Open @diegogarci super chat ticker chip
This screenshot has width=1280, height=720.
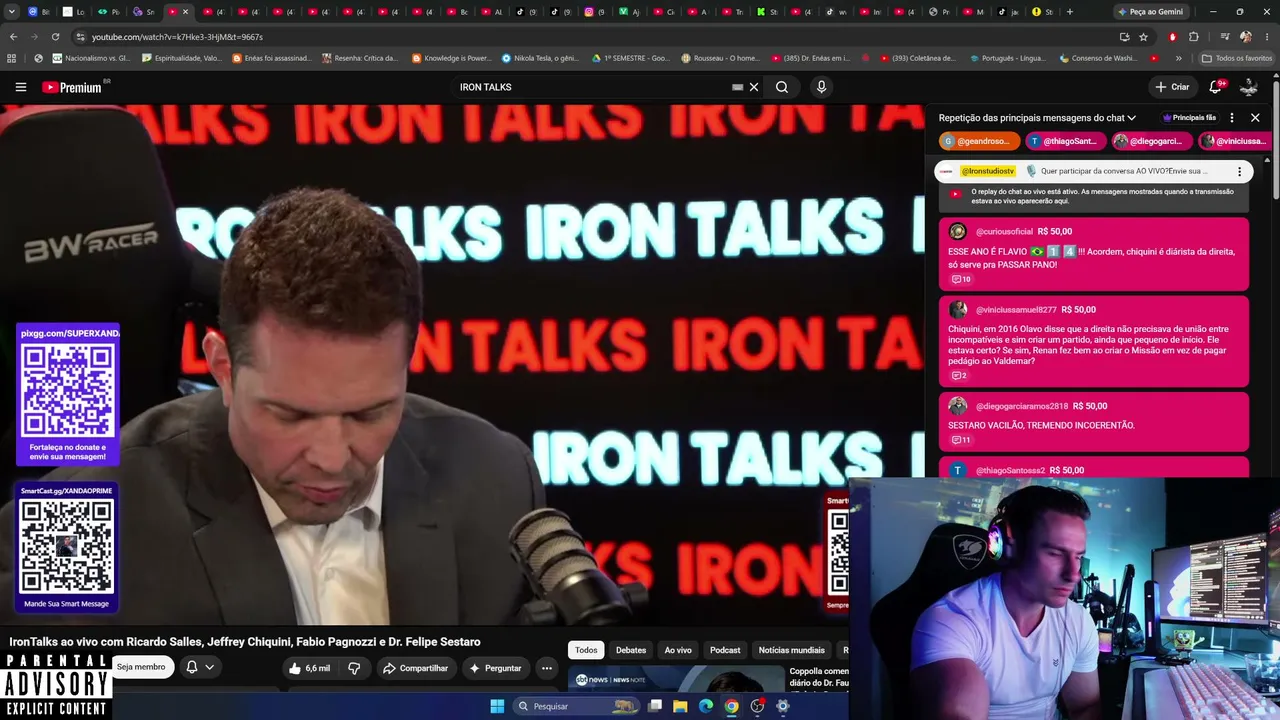click(x=1152, y=142)
